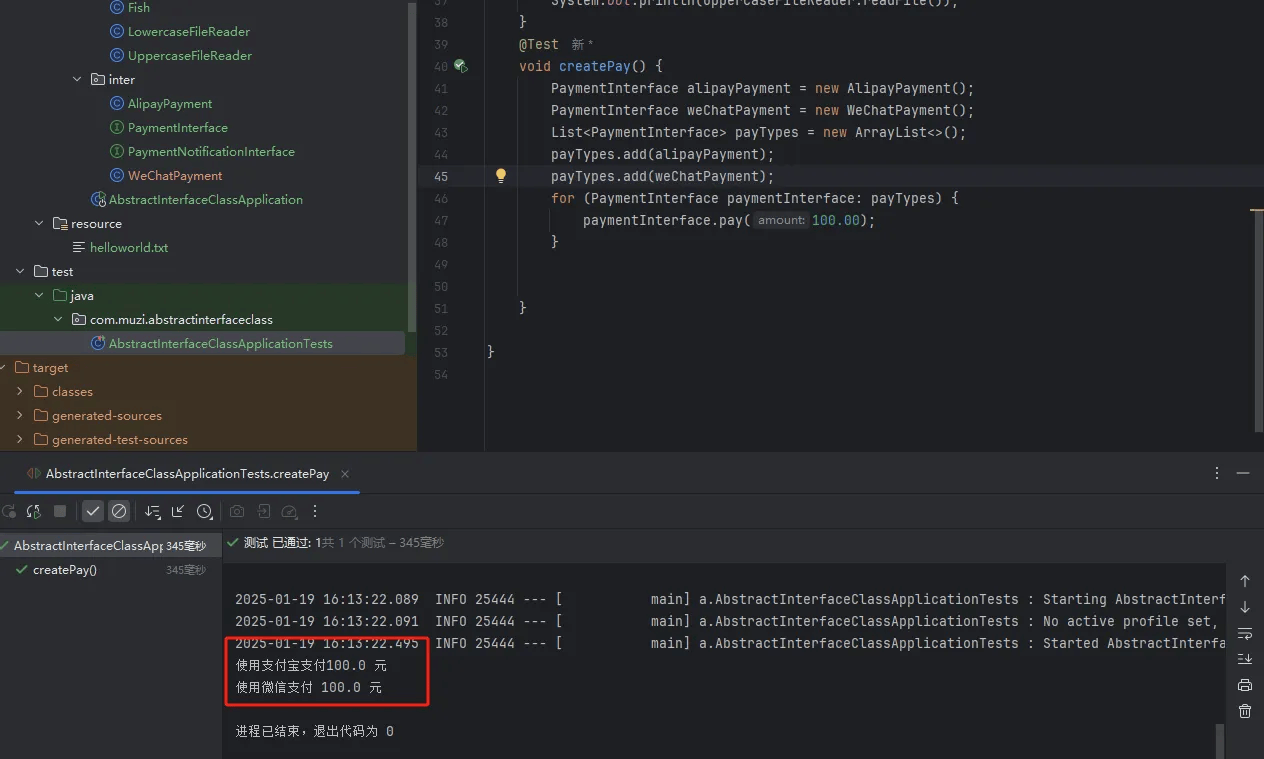Place cursor on payTypes.add(weChatPayment) line
Screen dimensions: 1264x759
(663, 176)
